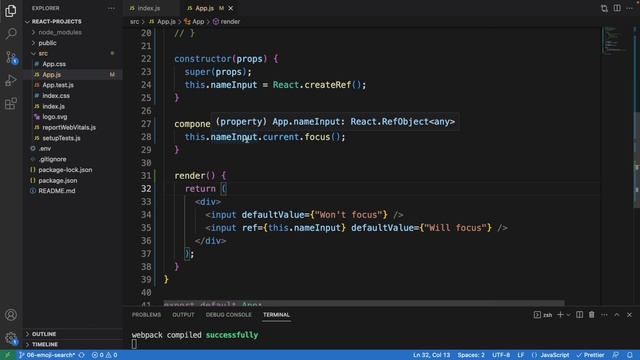Select the App.js editor tab
Image resolution: width=640 pixels, height=360 pixels.
(x=204, y=8)
